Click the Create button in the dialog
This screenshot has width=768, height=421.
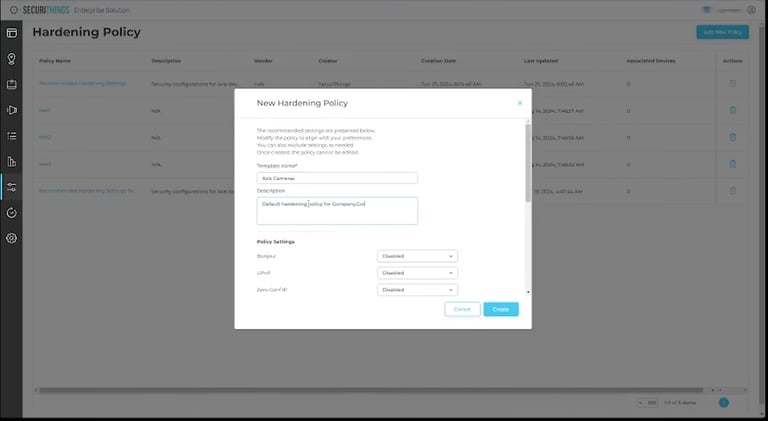tap(501, 309)
